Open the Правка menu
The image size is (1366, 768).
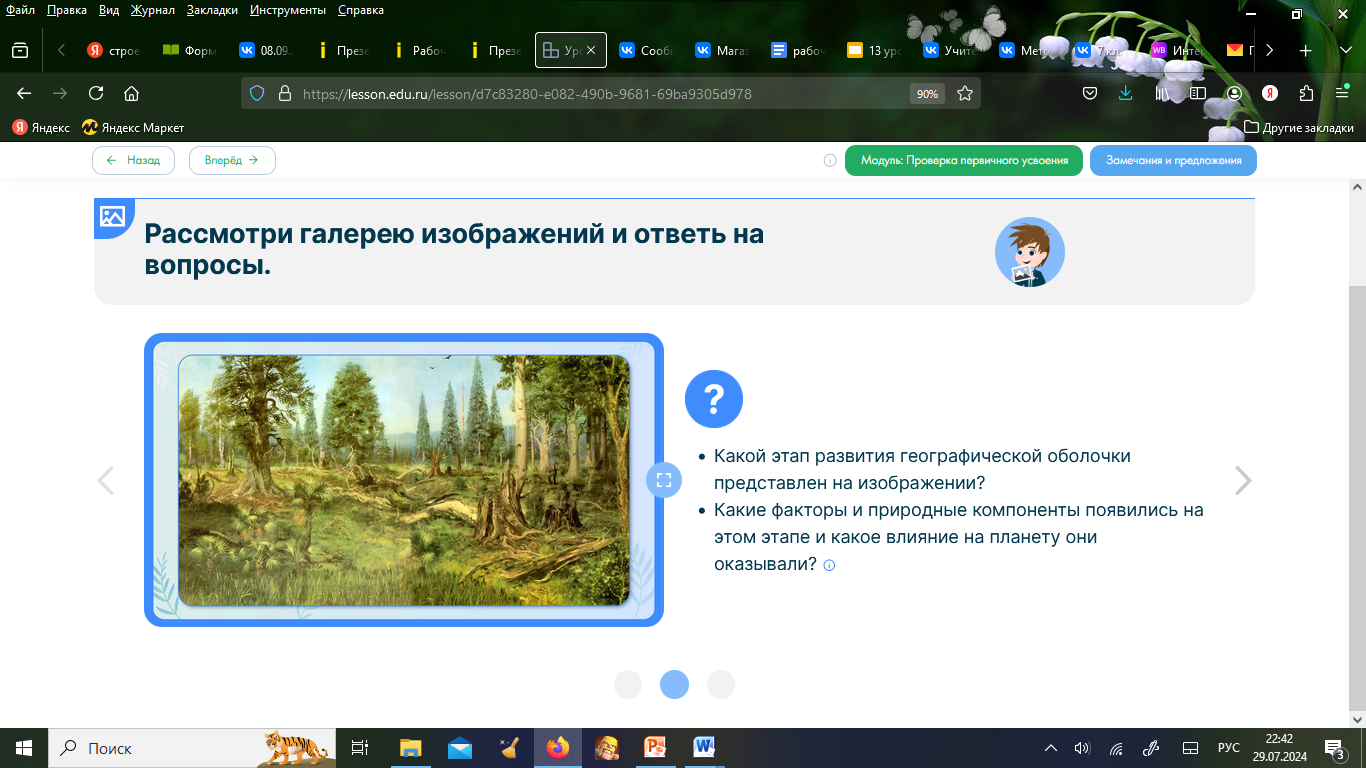pyautogui.click(x=67, y=10)
